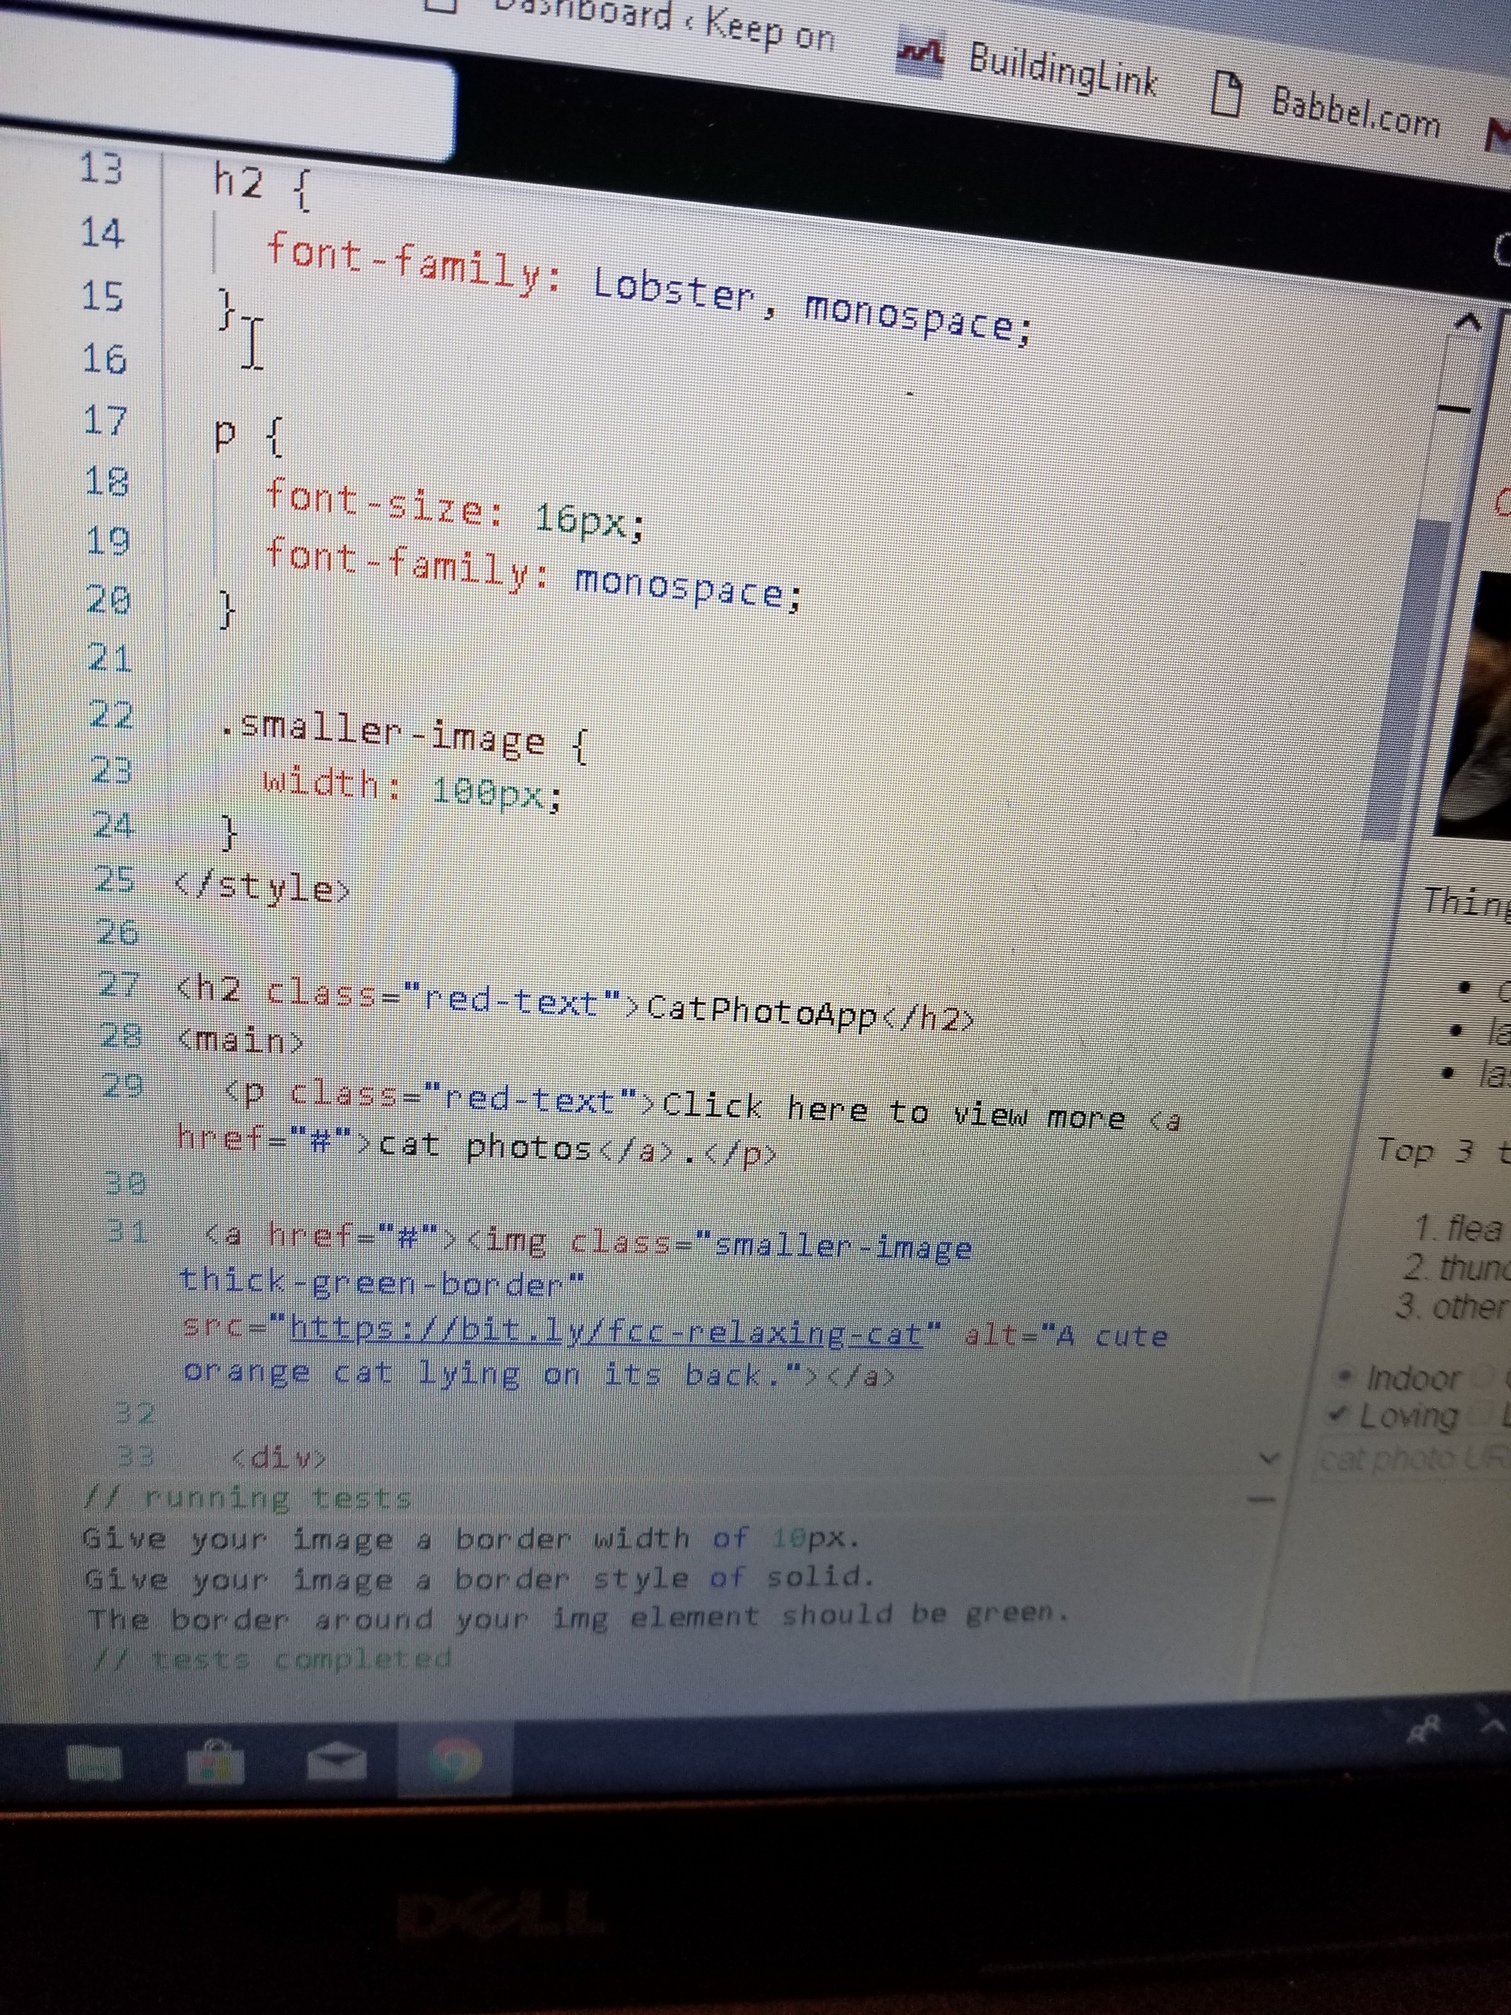Viewport: 1511px width, 2015px height.
Task: Click "1. flea" list item in preview
Action: click(x=1460, y=1227)
